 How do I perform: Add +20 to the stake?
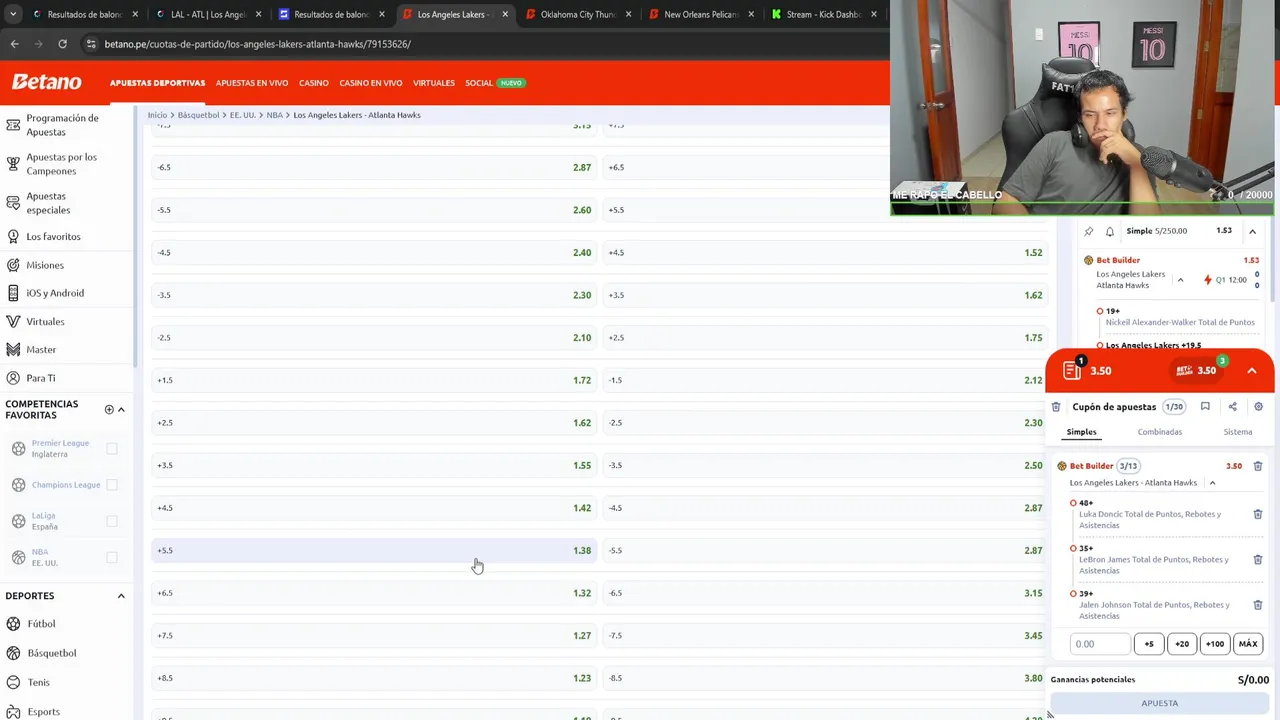coord(1182,644)
